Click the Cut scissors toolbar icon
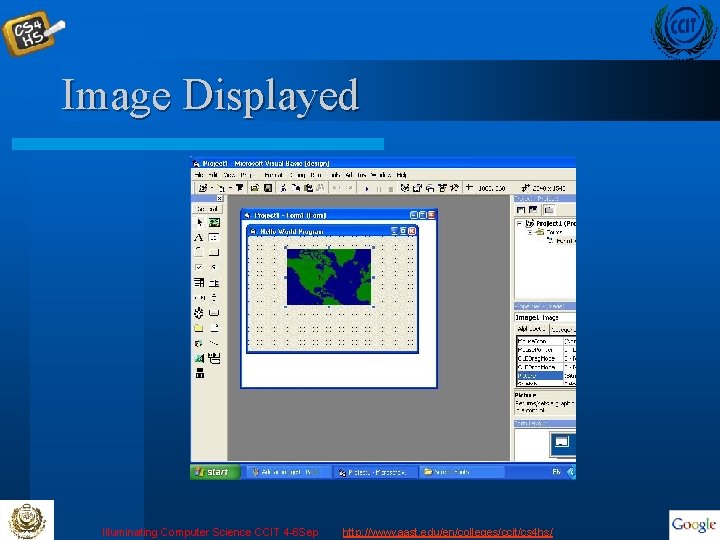720x540 pixels. [283, 188]
